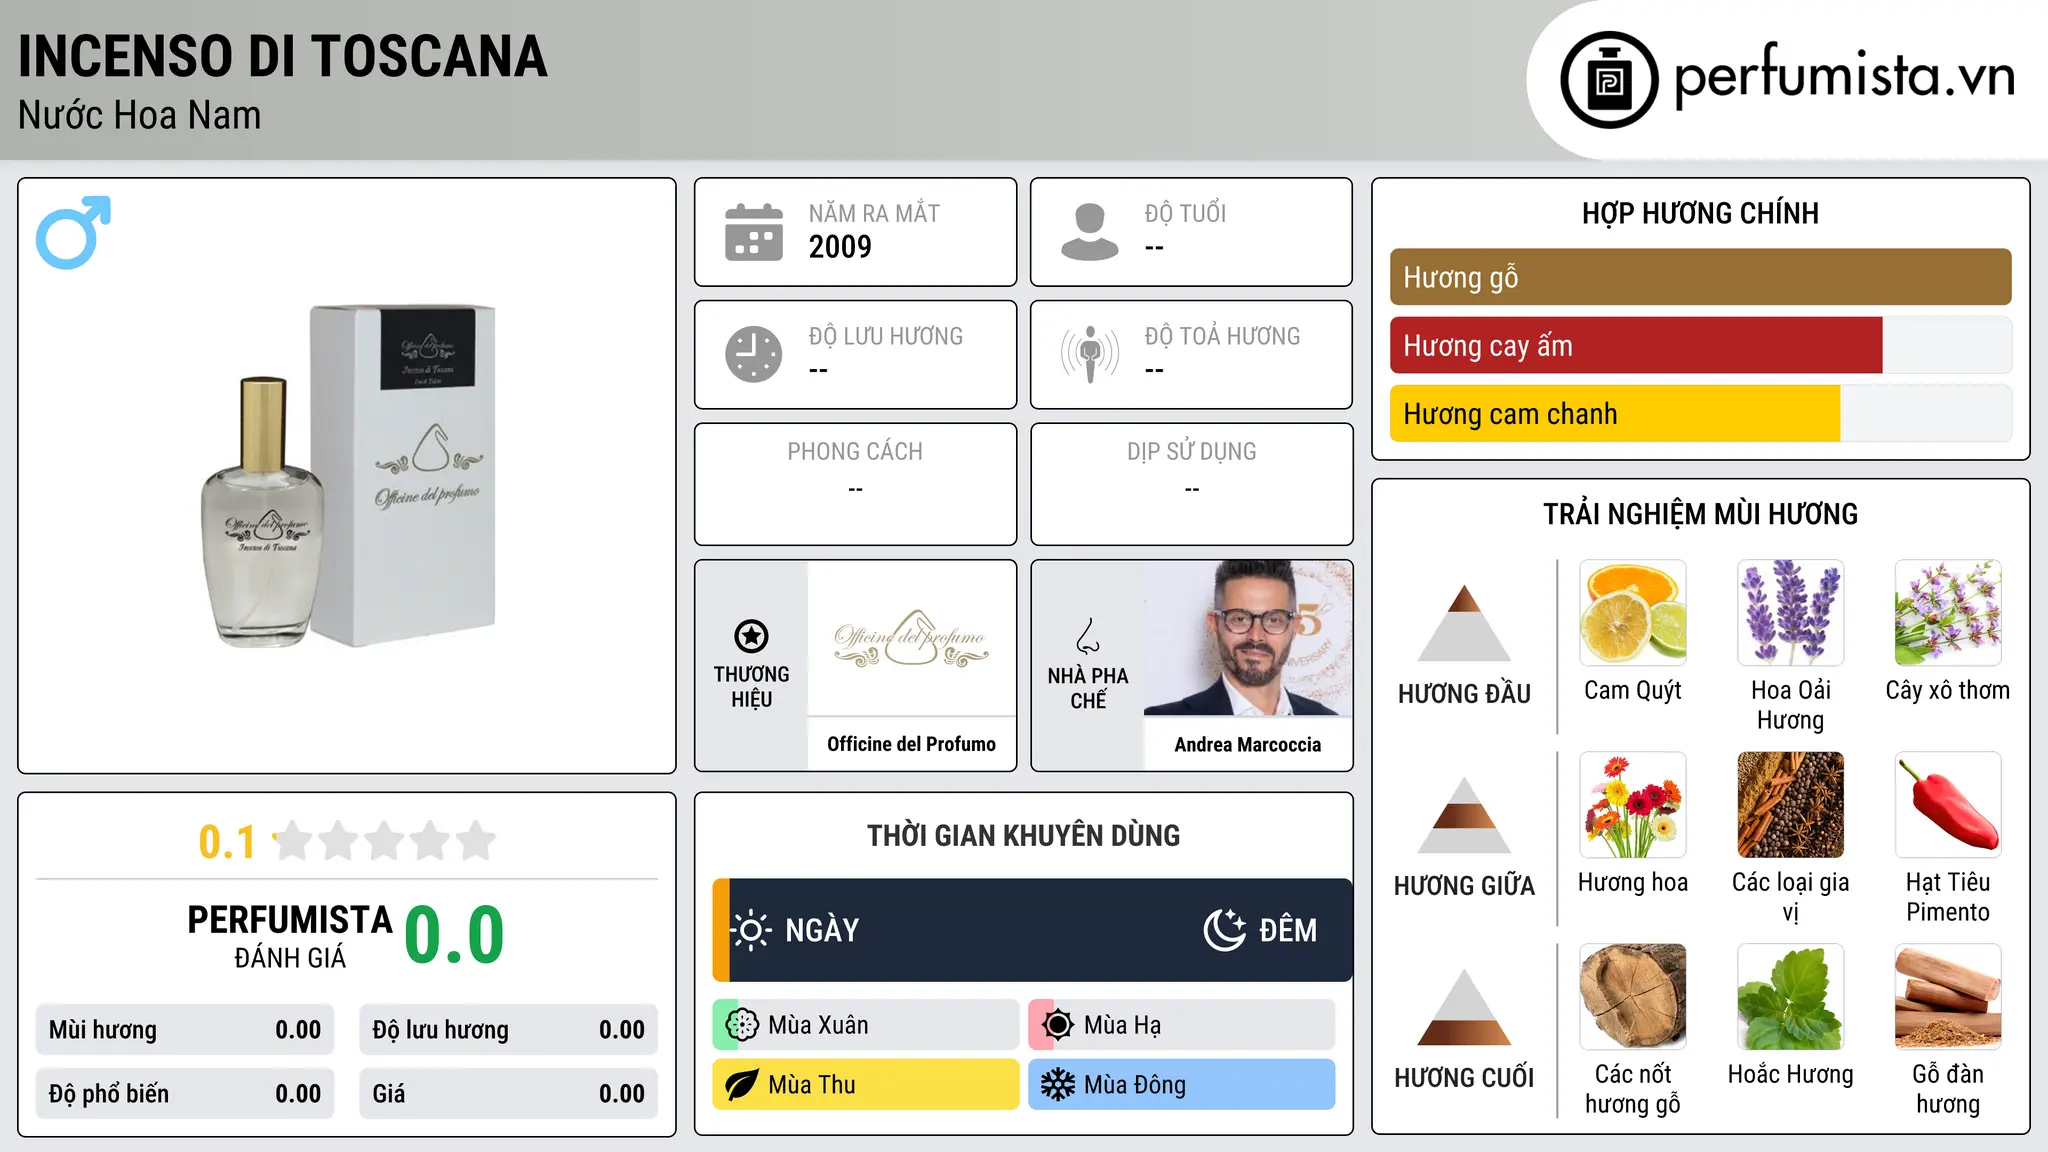2048x1152 pixels.
Task: Click the Mùi hương score row
Action: 185,1030
